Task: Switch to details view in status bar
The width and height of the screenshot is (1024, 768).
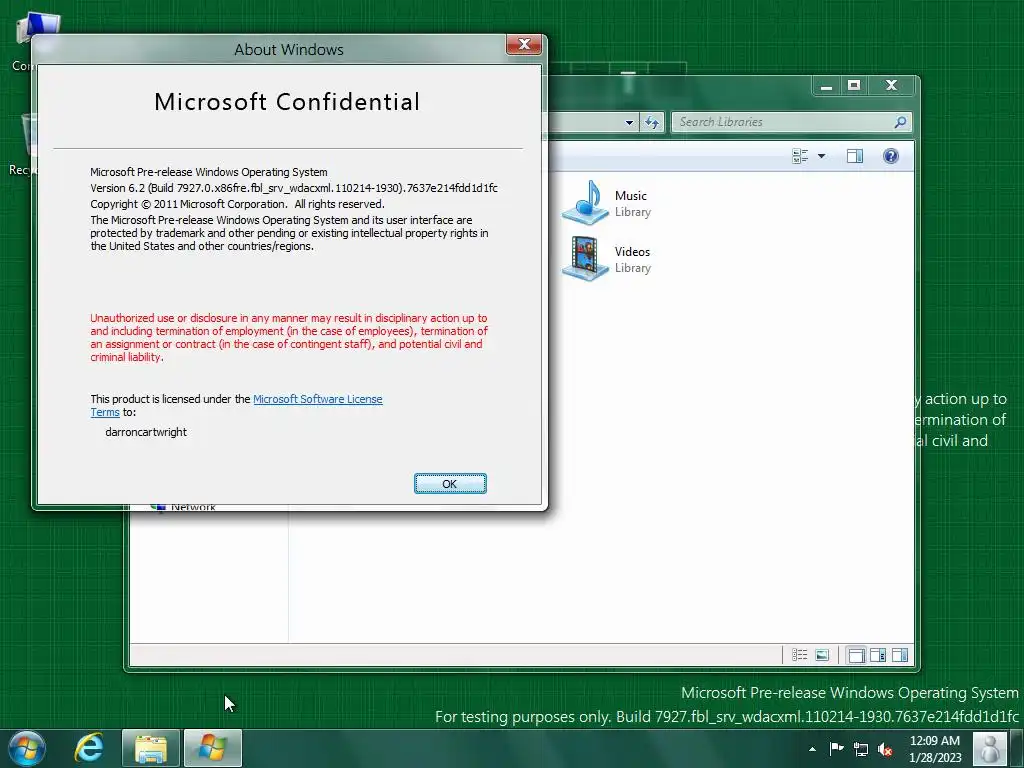Action: pos(799,655)
